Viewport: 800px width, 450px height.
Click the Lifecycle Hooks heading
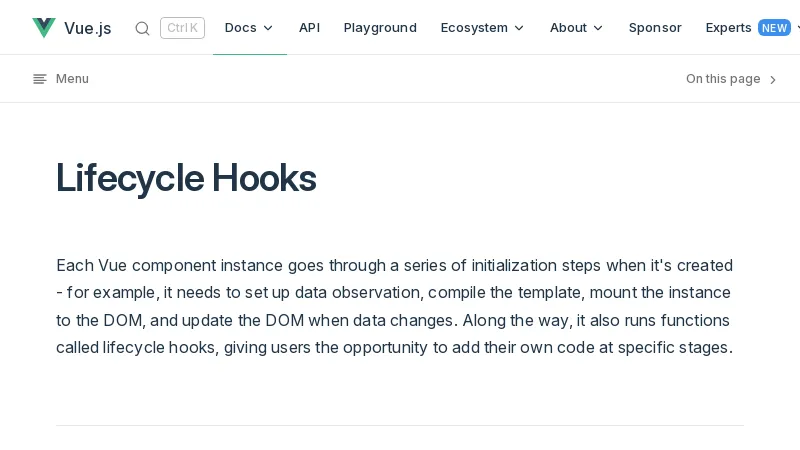click(x=186, y=178)
